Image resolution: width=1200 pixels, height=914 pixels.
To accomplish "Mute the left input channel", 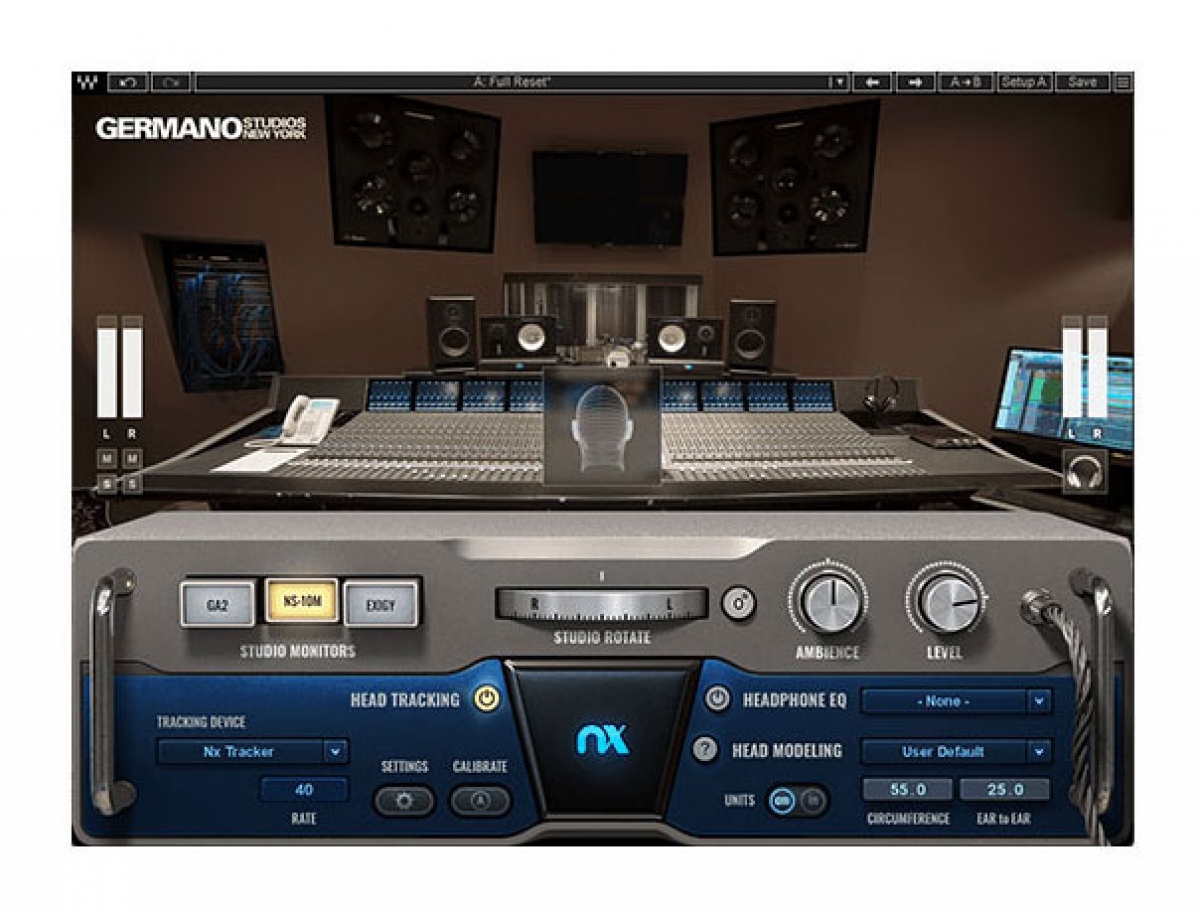I will 106,458.
